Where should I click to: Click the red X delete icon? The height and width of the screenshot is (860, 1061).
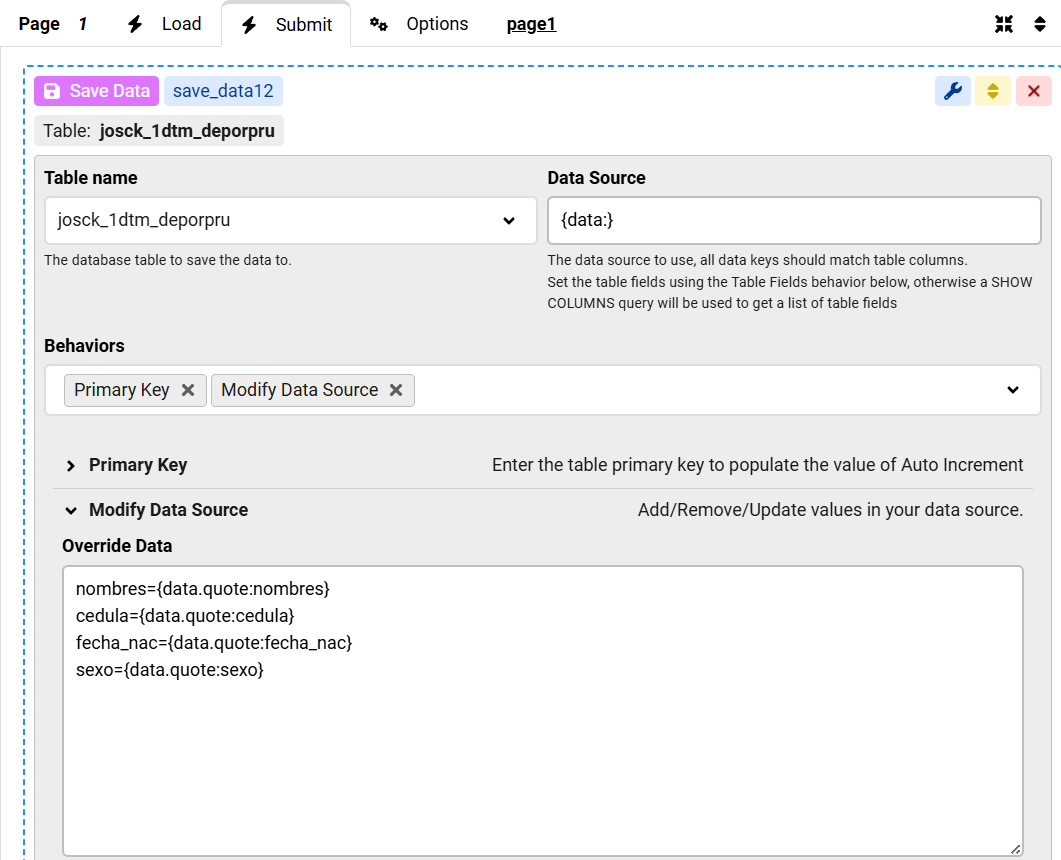pos(1033,92)
